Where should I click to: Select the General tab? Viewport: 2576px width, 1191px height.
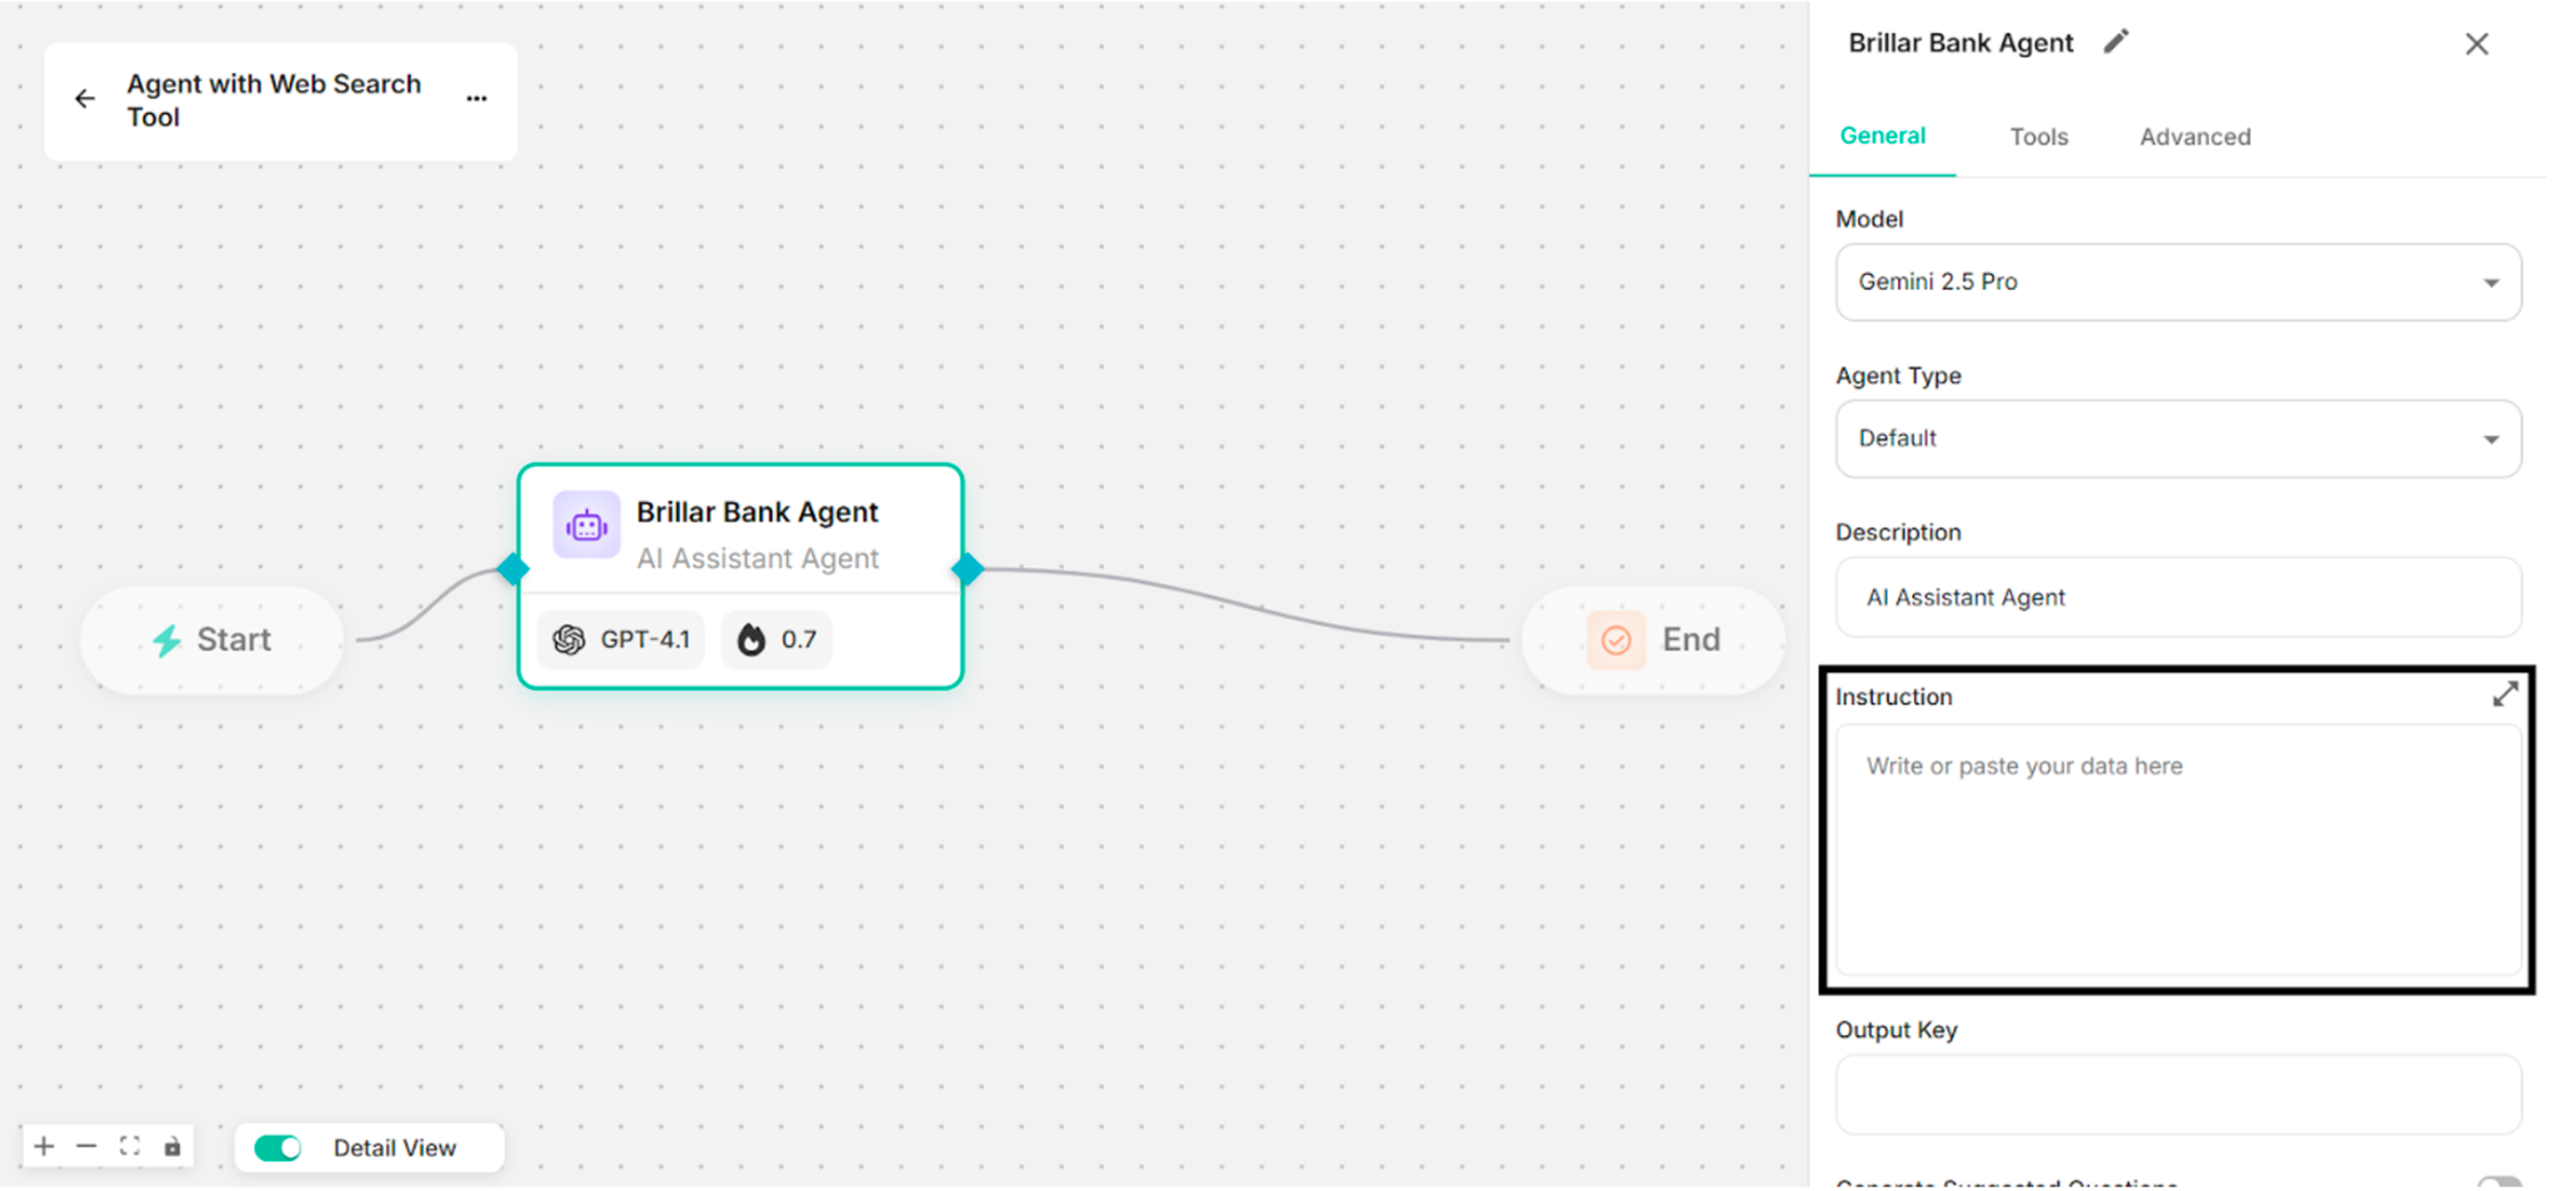tap(1882, 136)
